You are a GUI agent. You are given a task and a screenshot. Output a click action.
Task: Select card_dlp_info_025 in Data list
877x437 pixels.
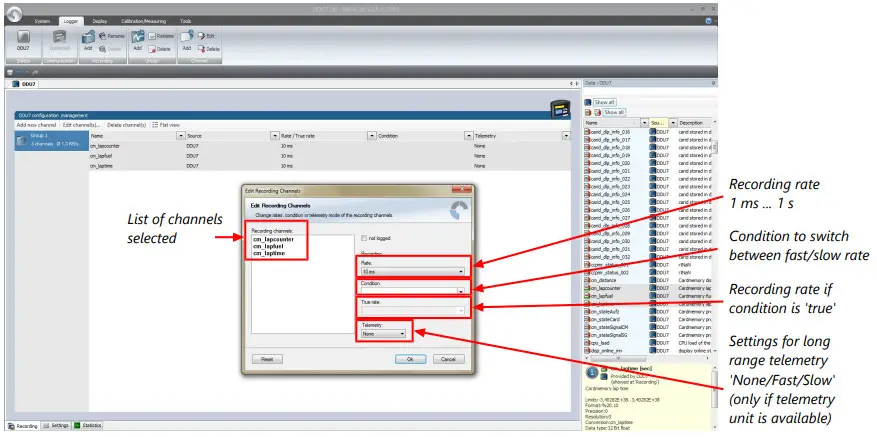click(x=612, y=202)
